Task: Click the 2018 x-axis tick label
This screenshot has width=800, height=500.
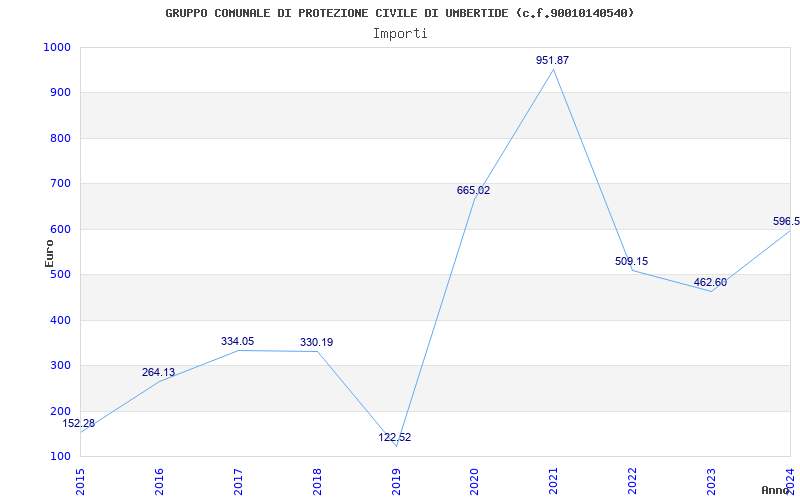Action: 317,481
